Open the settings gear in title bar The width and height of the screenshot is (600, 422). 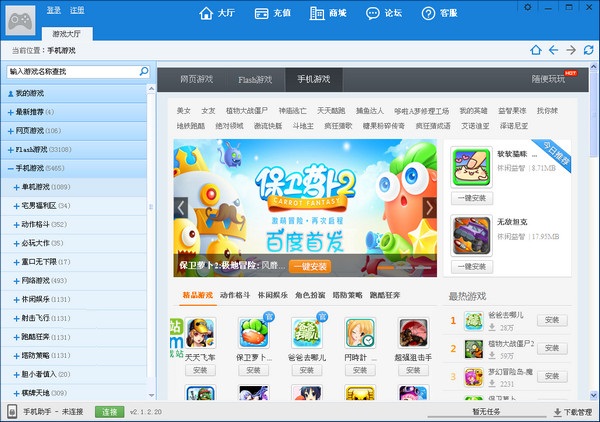pos(528,7)
